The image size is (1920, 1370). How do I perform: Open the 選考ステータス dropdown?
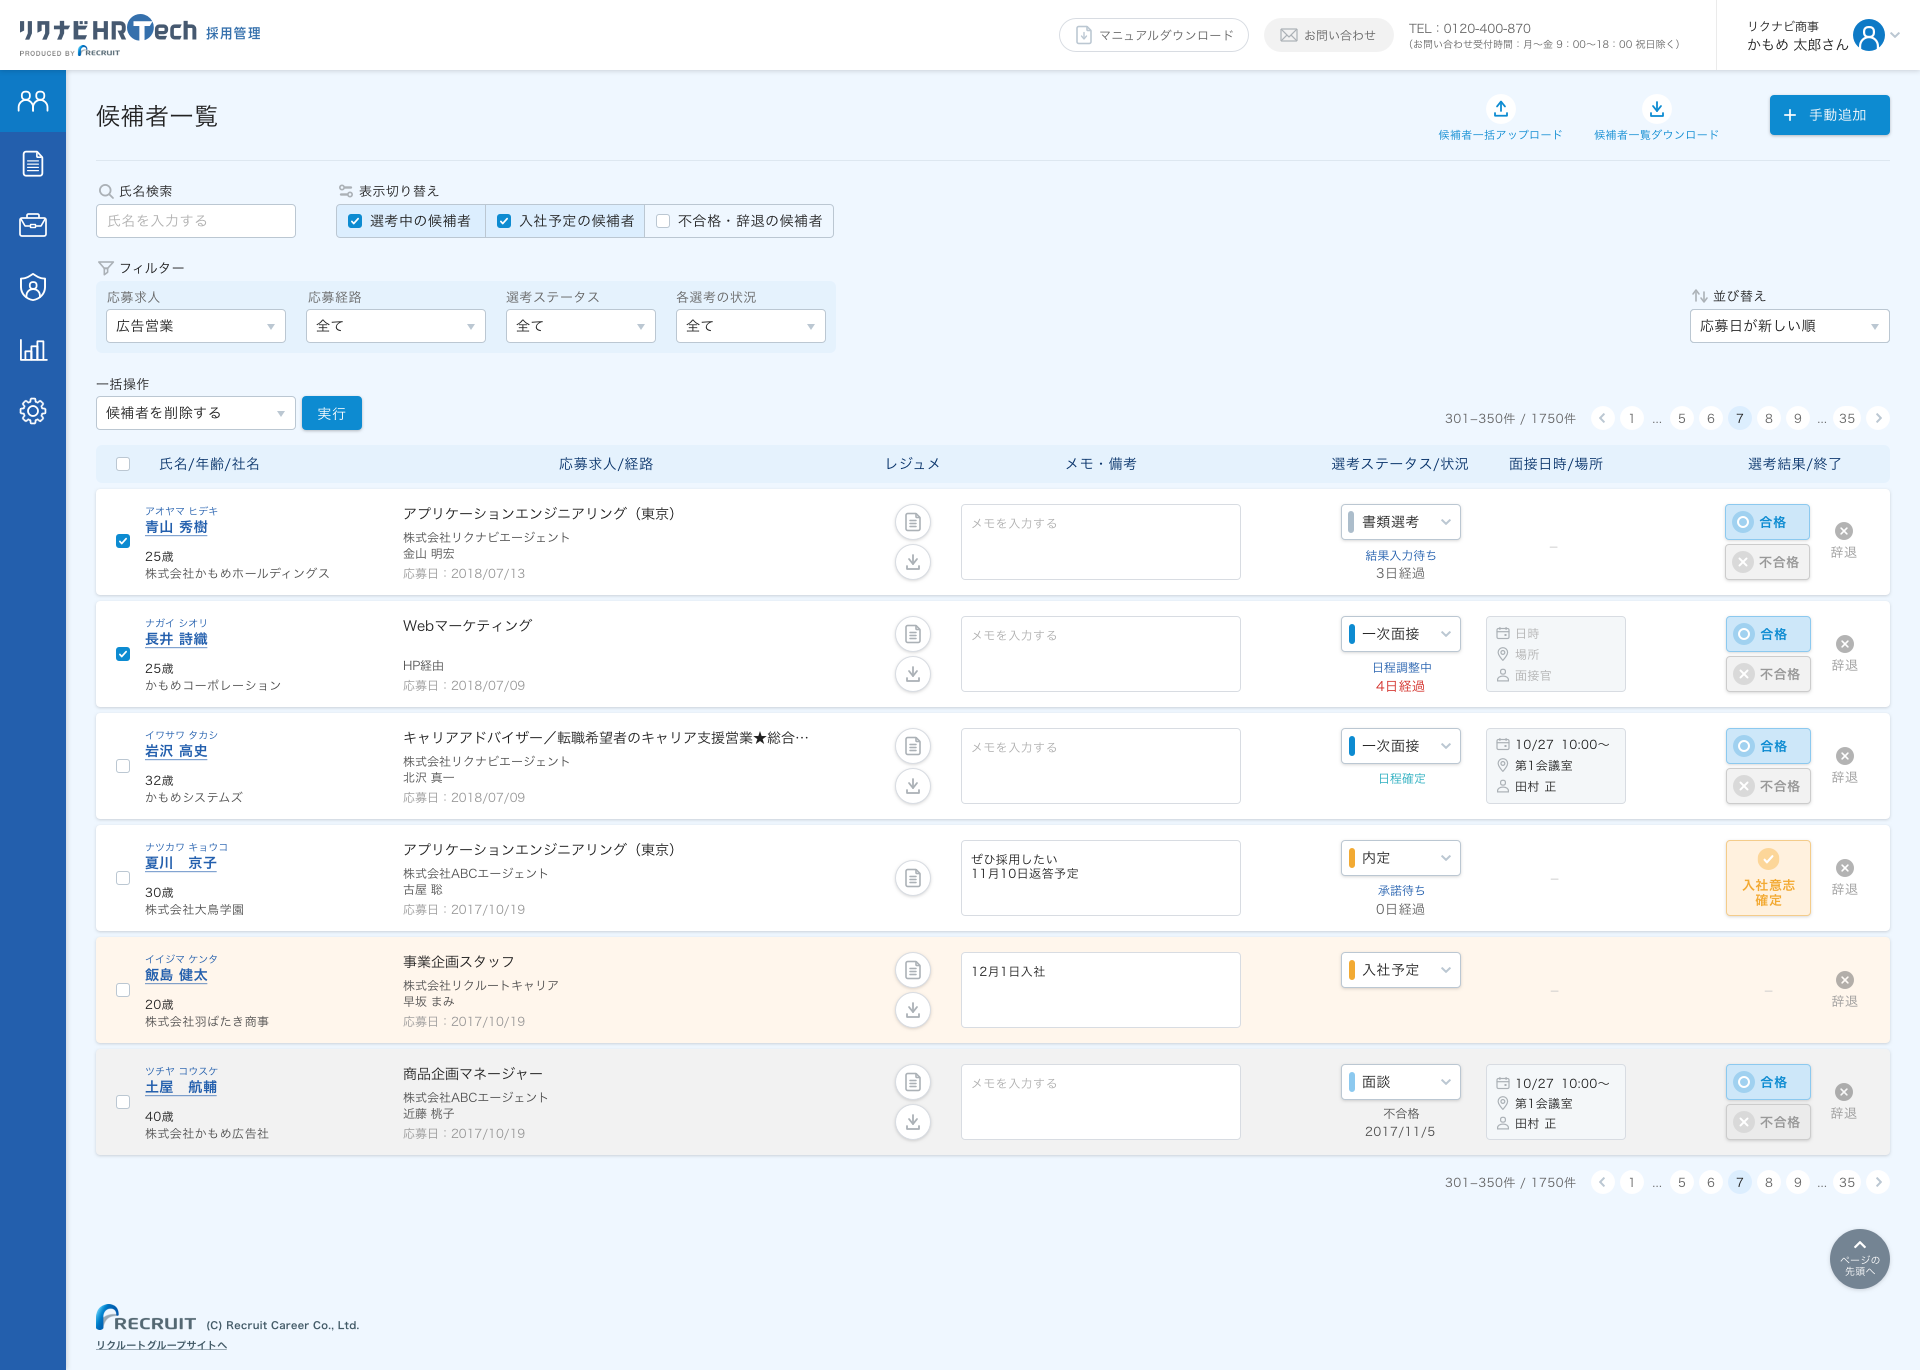(x=578, y=325)
